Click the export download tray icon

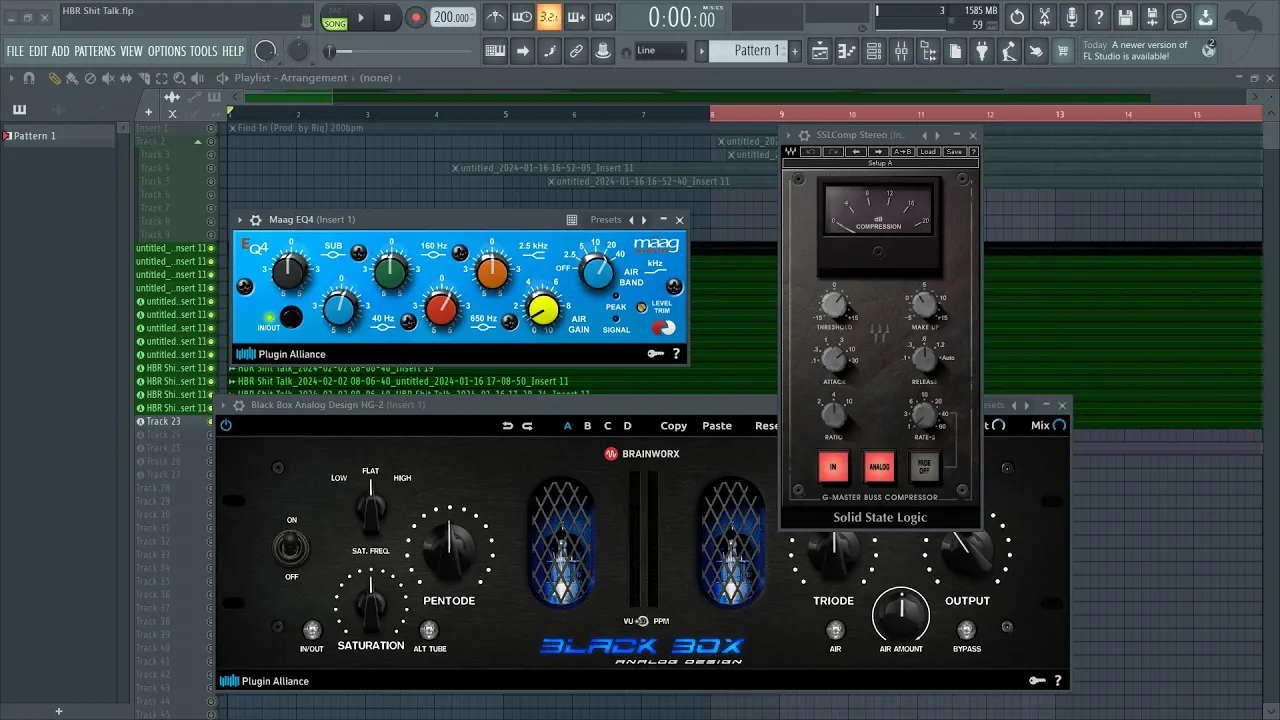[1206, 17]
